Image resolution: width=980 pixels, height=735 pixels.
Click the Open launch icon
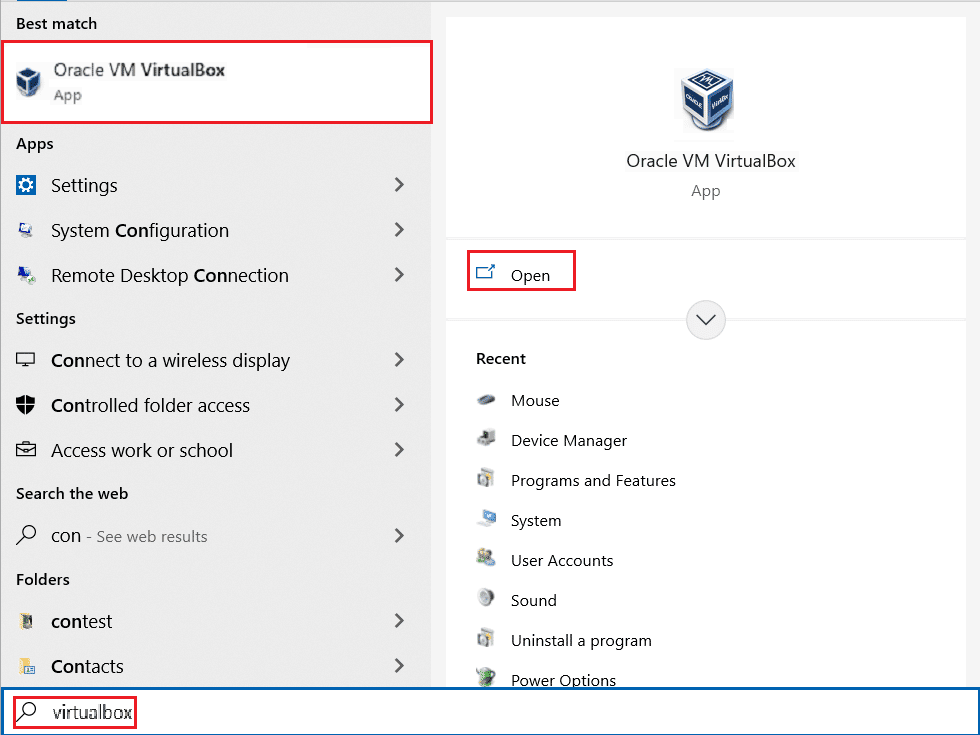pyautogui.click(x=486, y=272)
